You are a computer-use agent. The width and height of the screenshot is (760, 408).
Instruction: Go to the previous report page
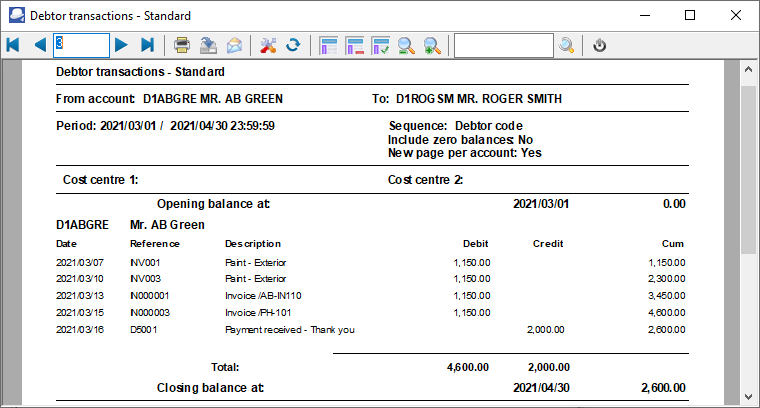pyautogui.click(x=39, y=45)
